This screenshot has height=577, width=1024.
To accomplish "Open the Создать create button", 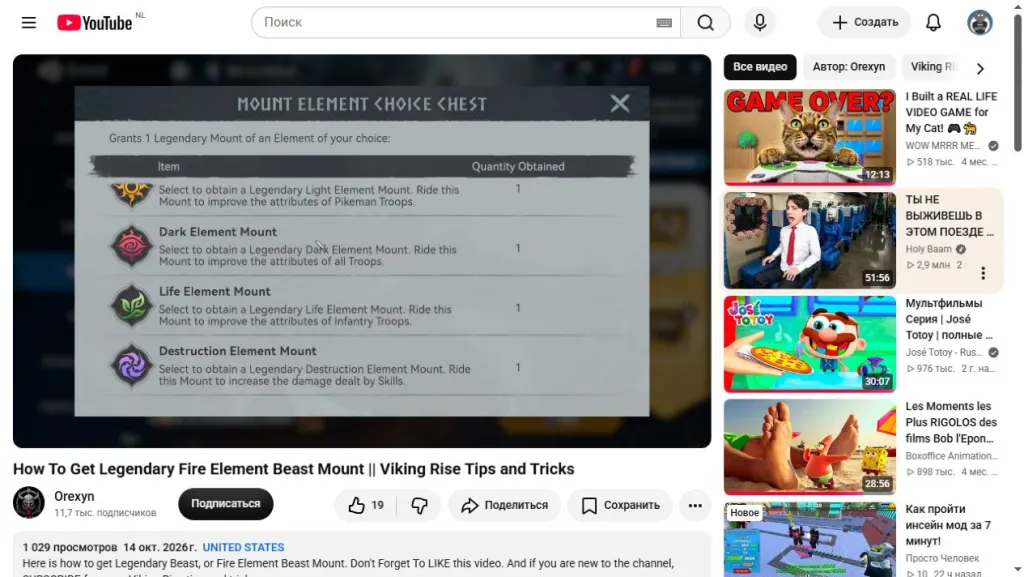I will [865, 23].
